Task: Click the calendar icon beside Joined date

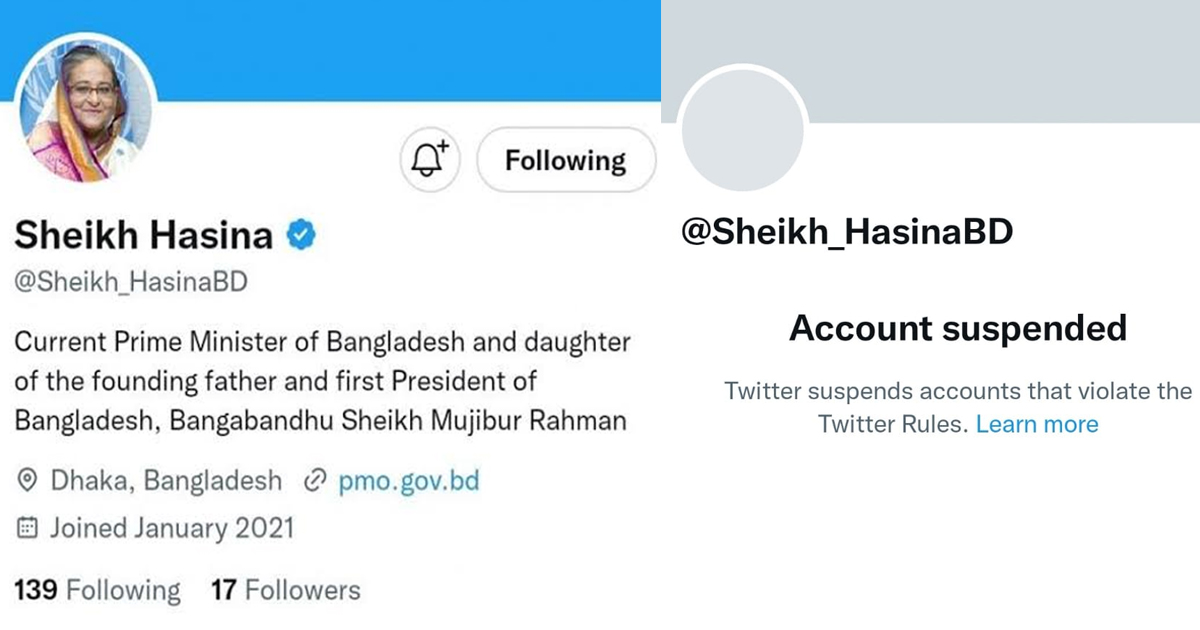Action: click(28, 527)
